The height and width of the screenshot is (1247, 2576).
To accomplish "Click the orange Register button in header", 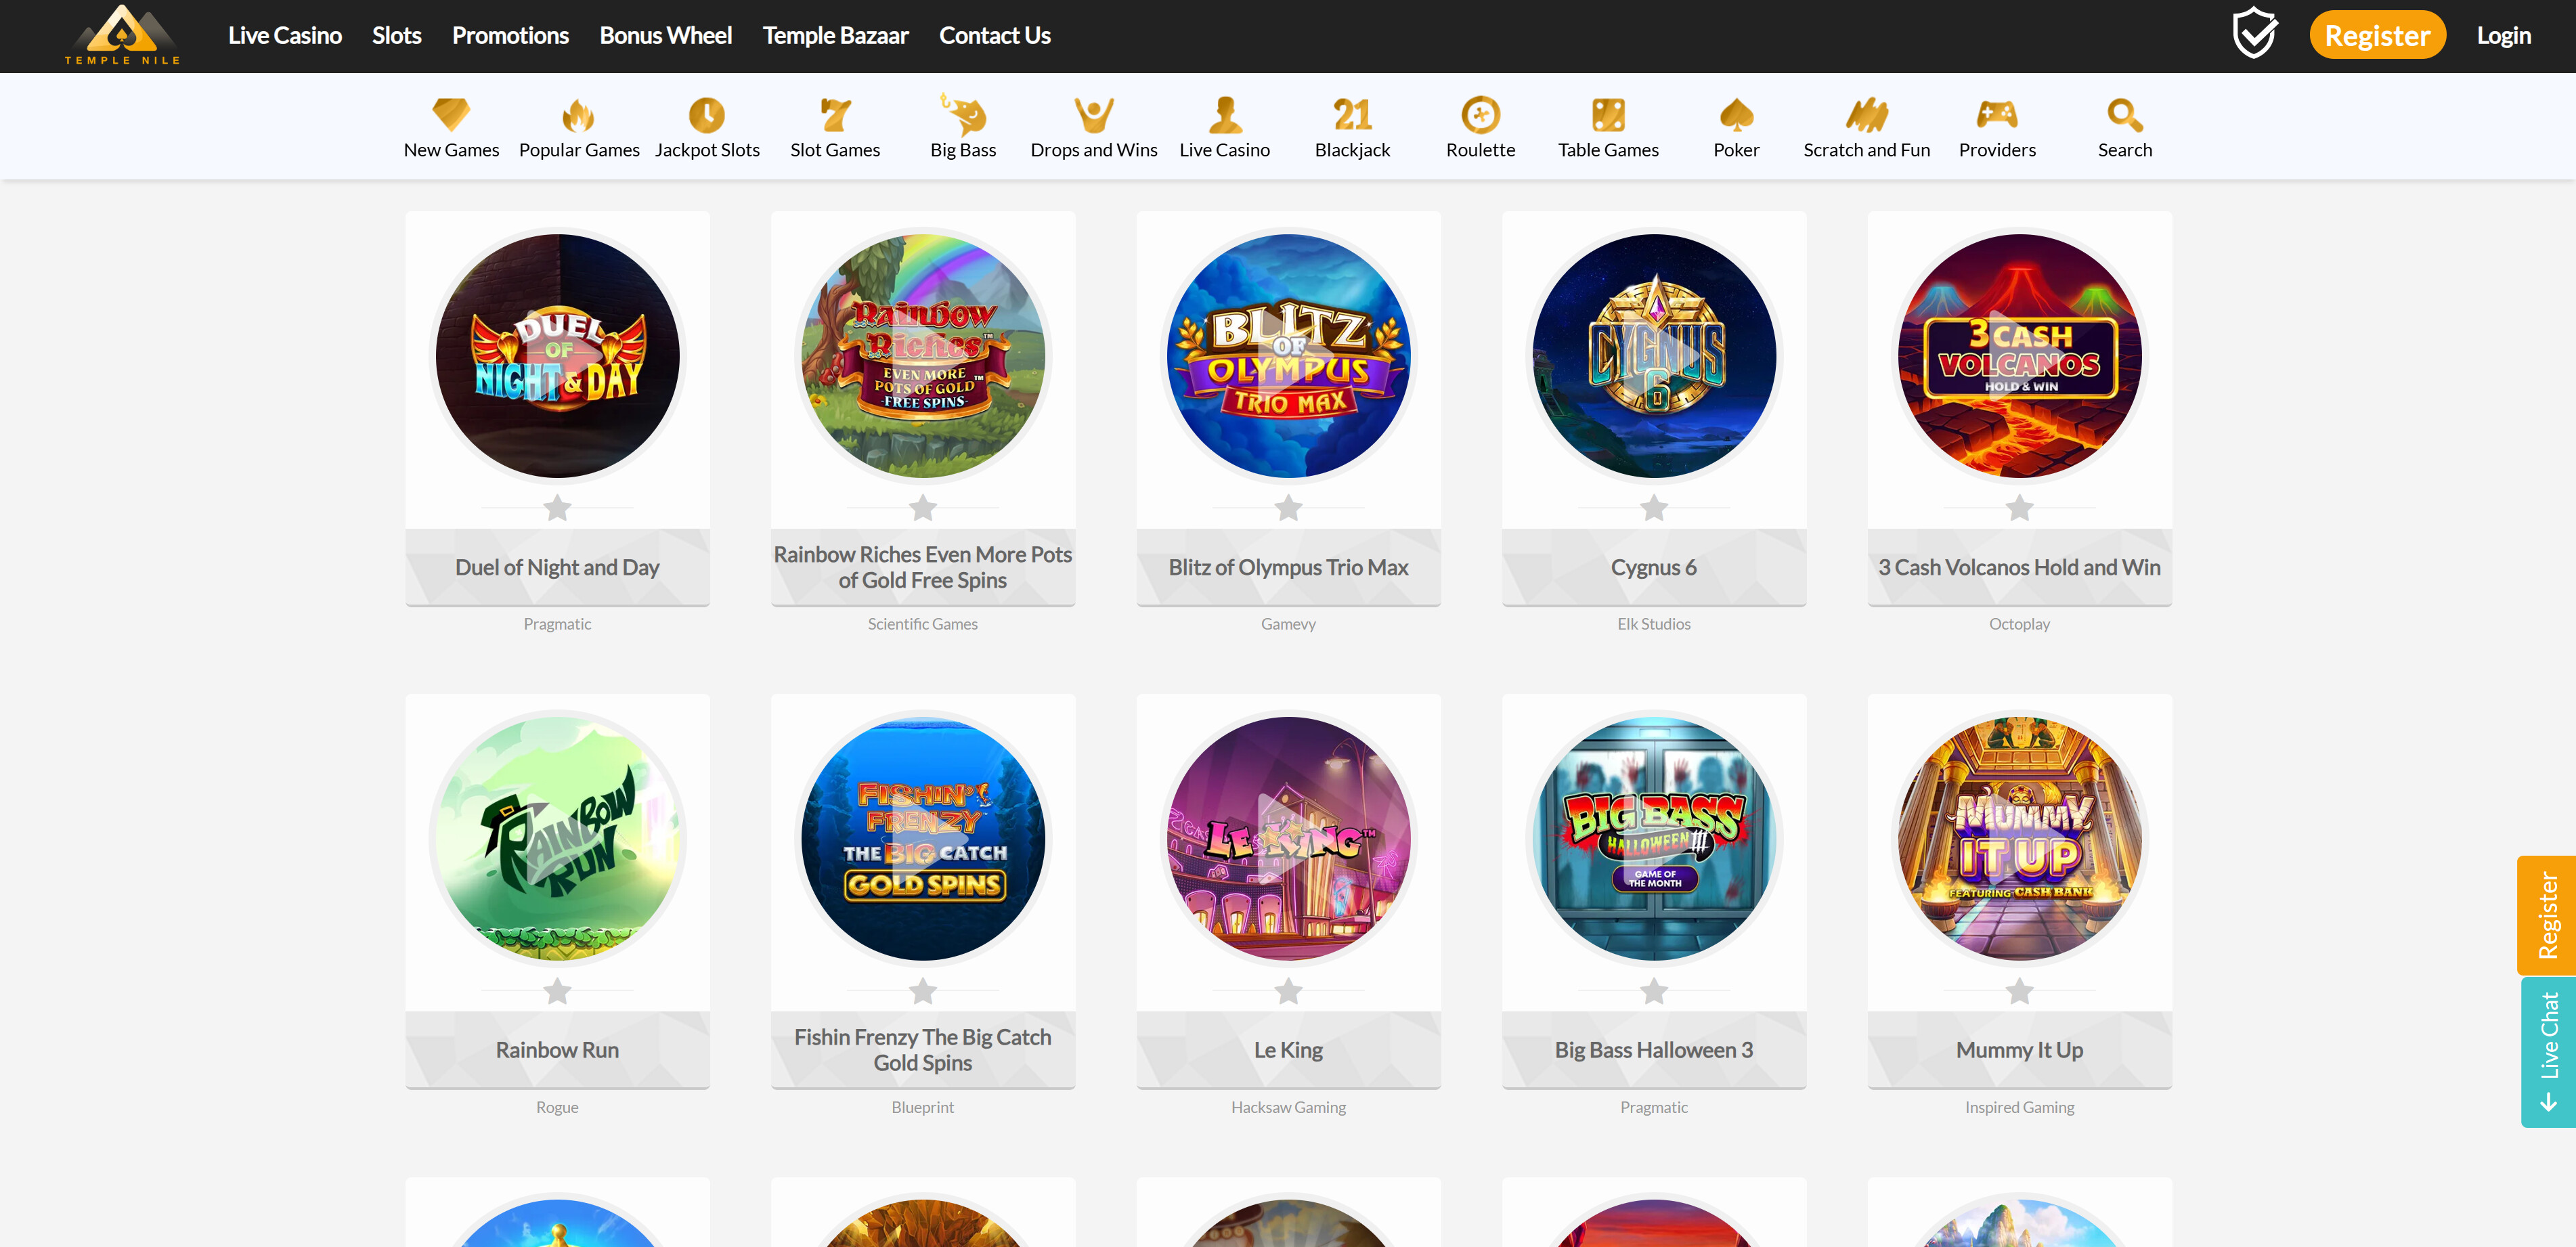I will point(2377,36).
